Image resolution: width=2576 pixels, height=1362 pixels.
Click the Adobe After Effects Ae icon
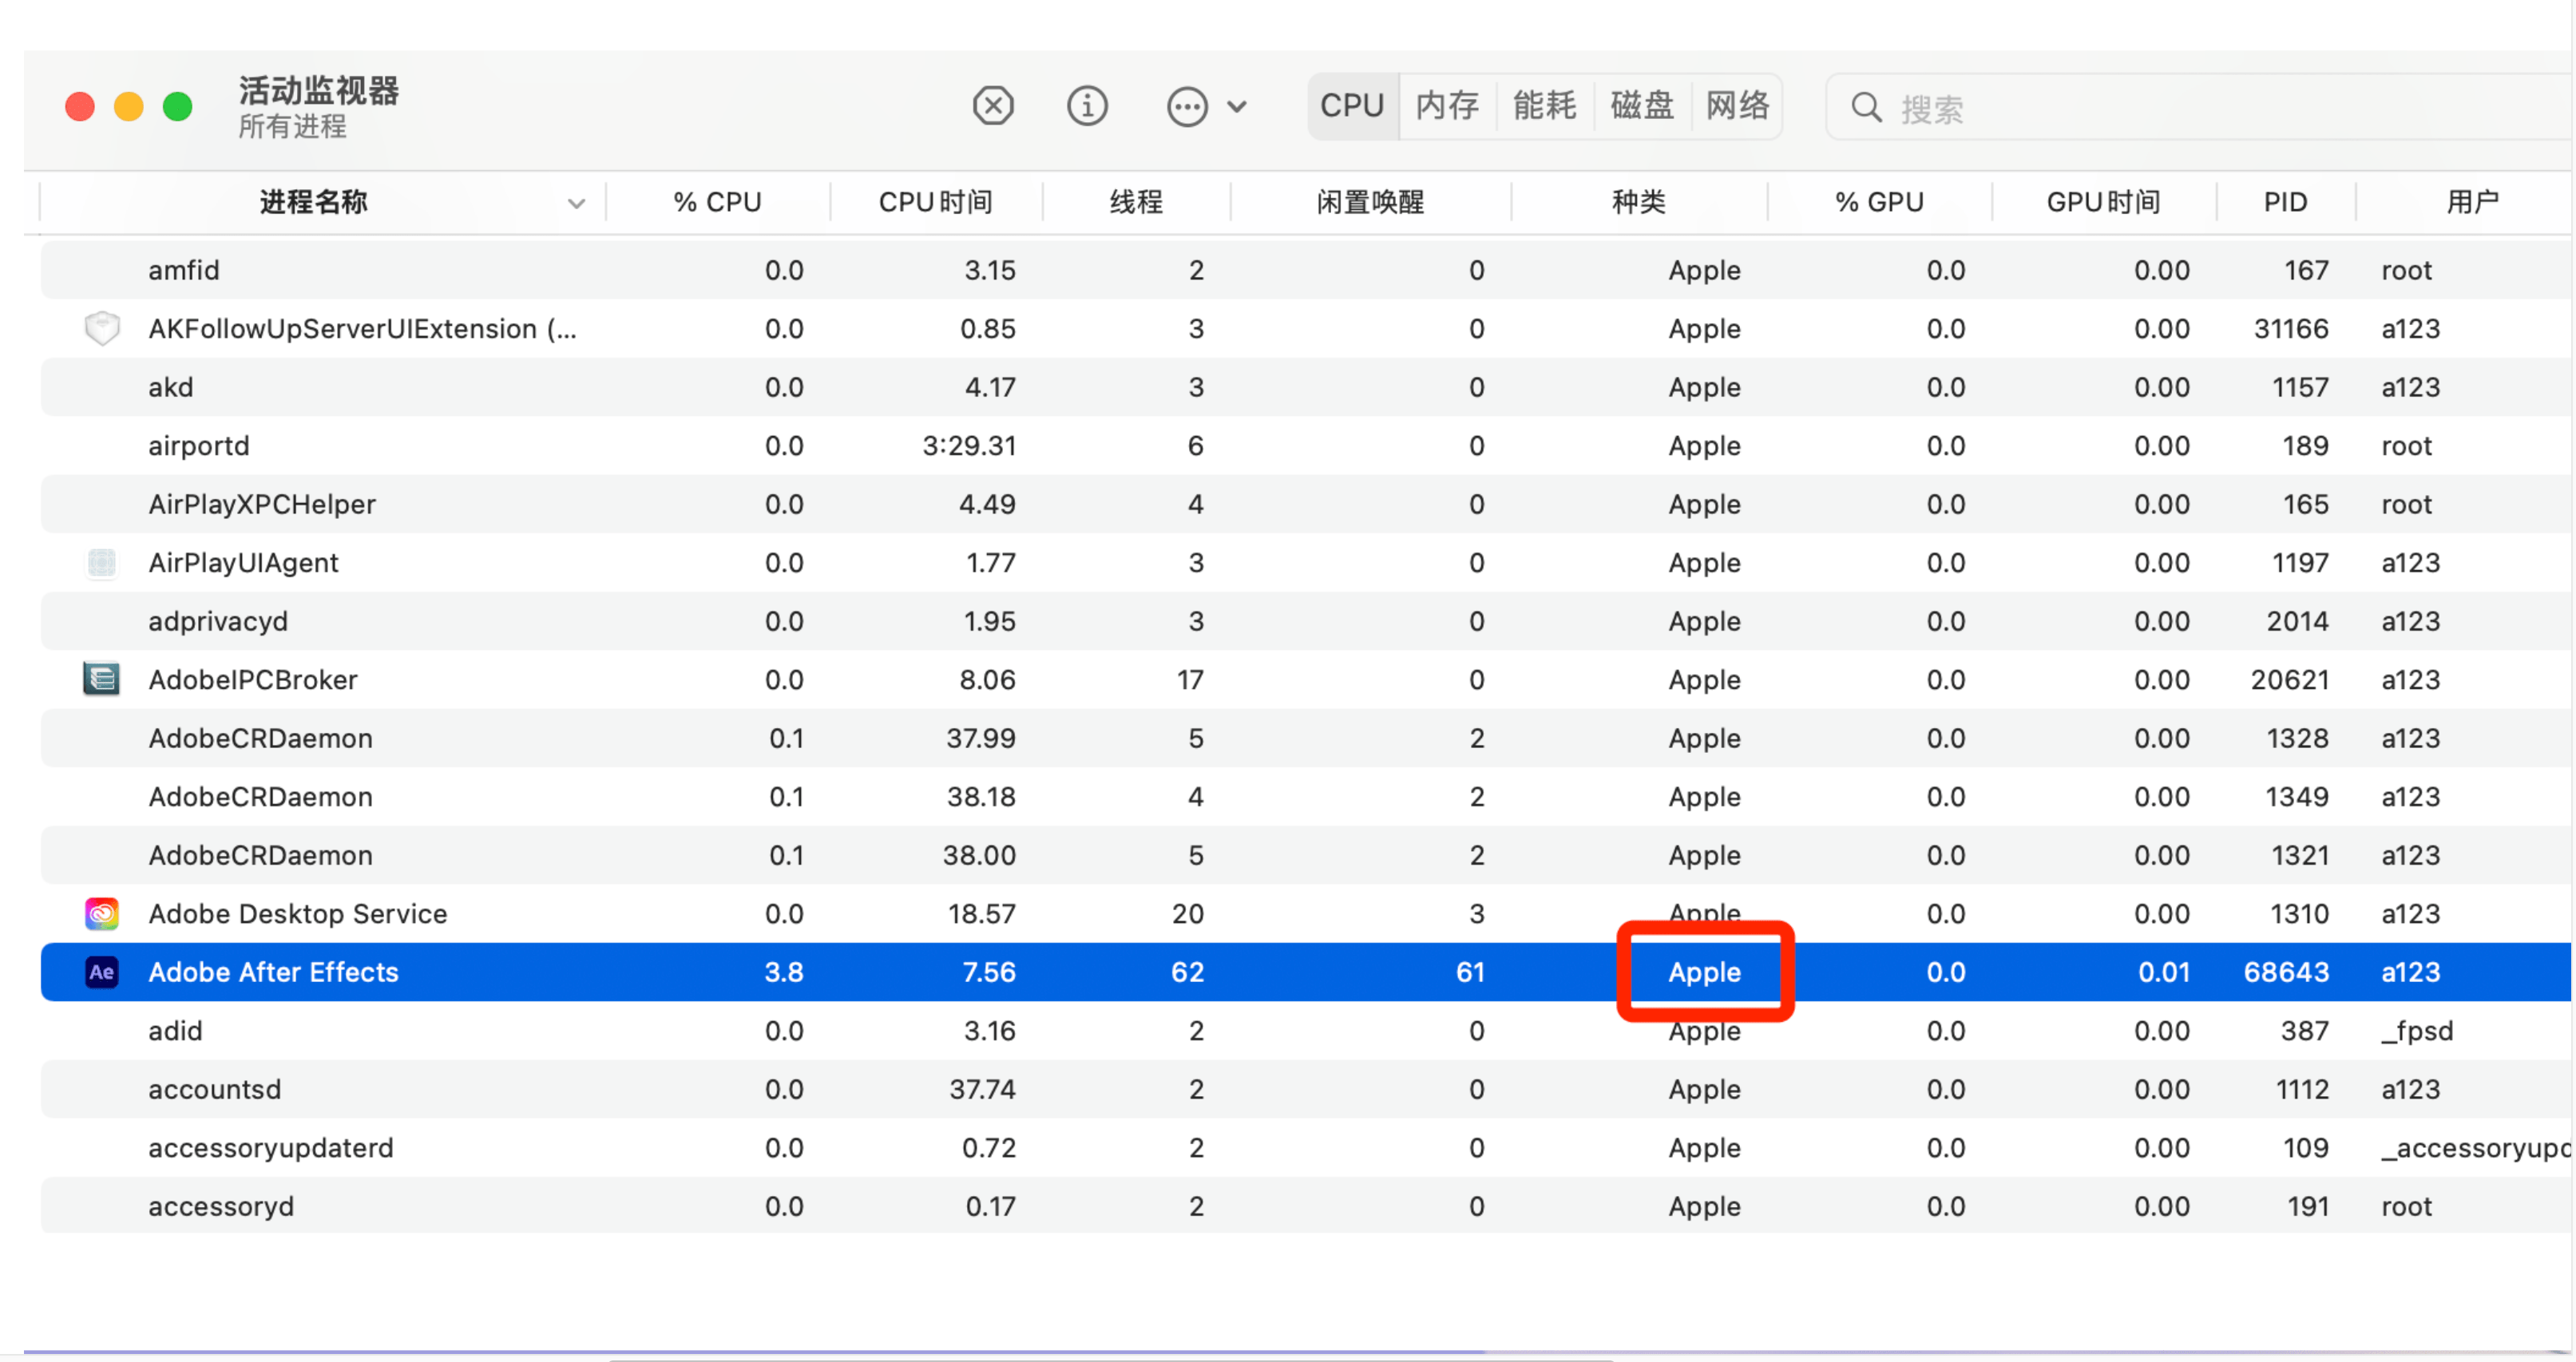pos(102,972)
